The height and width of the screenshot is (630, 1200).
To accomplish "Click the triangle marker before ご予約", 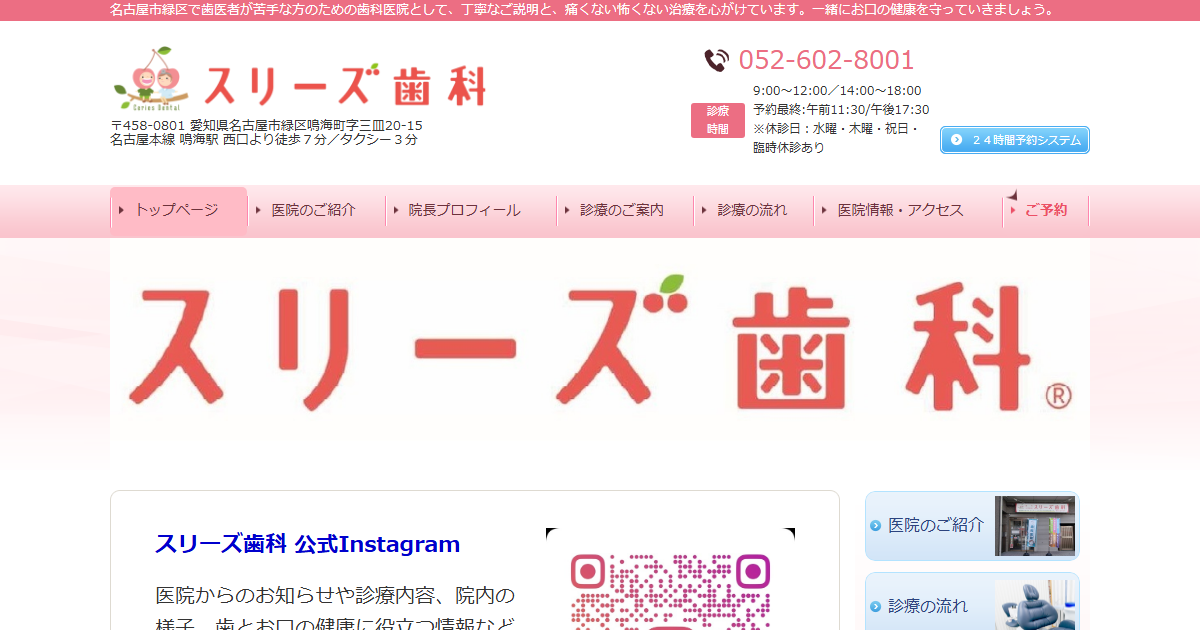I will pyautogui.click(x=1014, y=210).
